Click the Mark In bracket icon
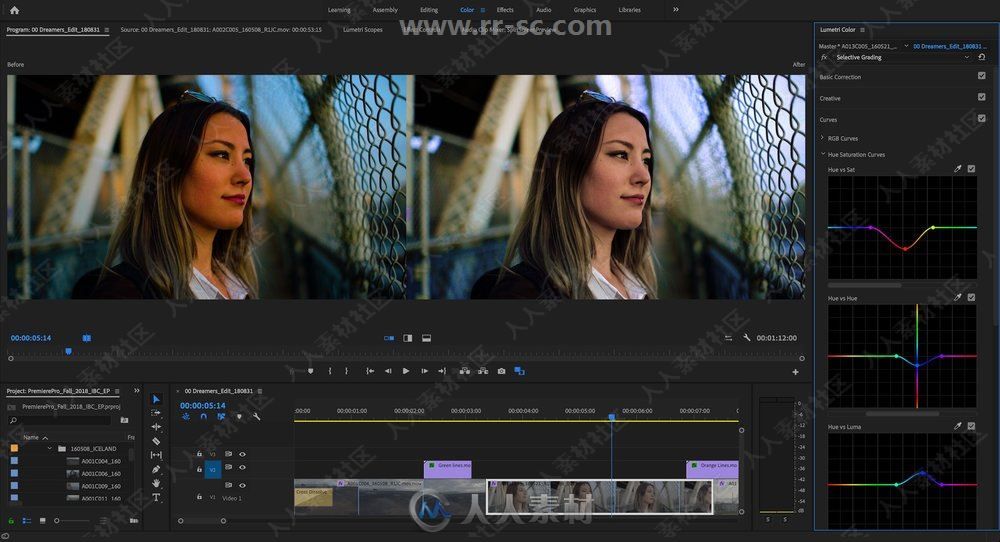Screen dimensions: 1000x542 330,370
